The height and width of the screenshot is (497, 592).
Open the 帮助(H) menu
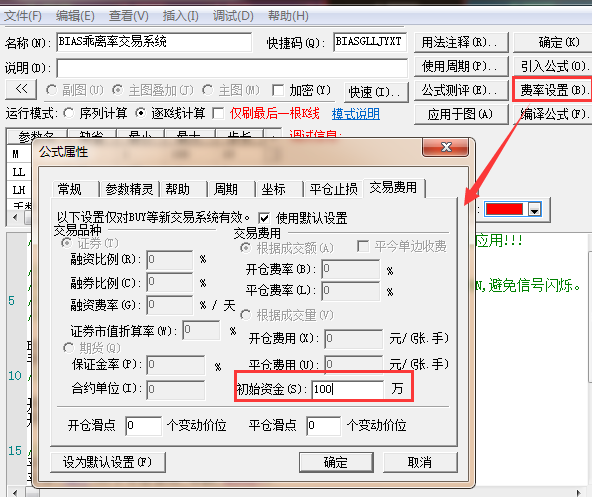(x=288, y=16)
